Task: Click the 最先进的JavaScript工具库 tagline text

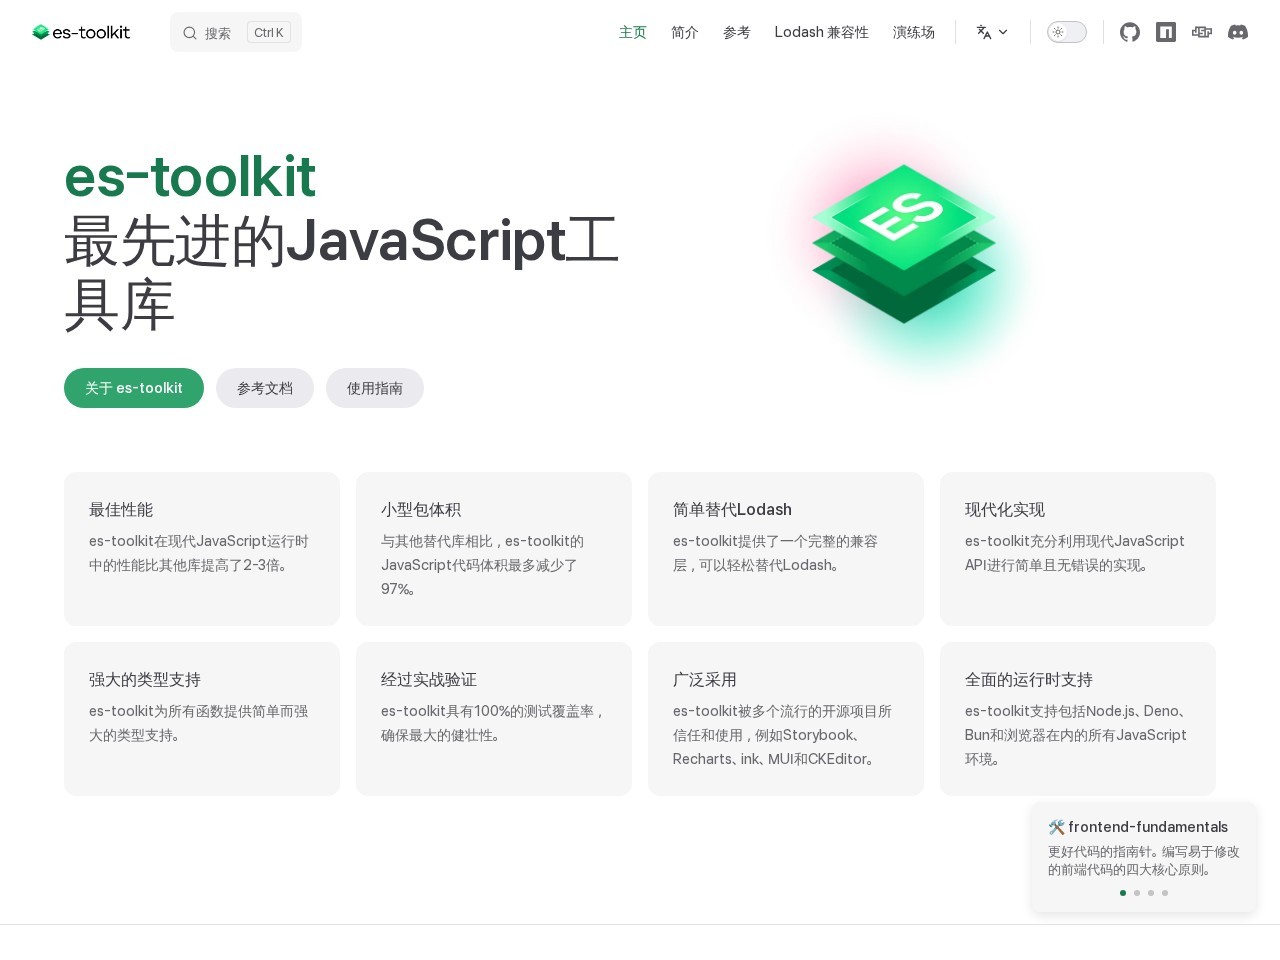Action: 341,272
